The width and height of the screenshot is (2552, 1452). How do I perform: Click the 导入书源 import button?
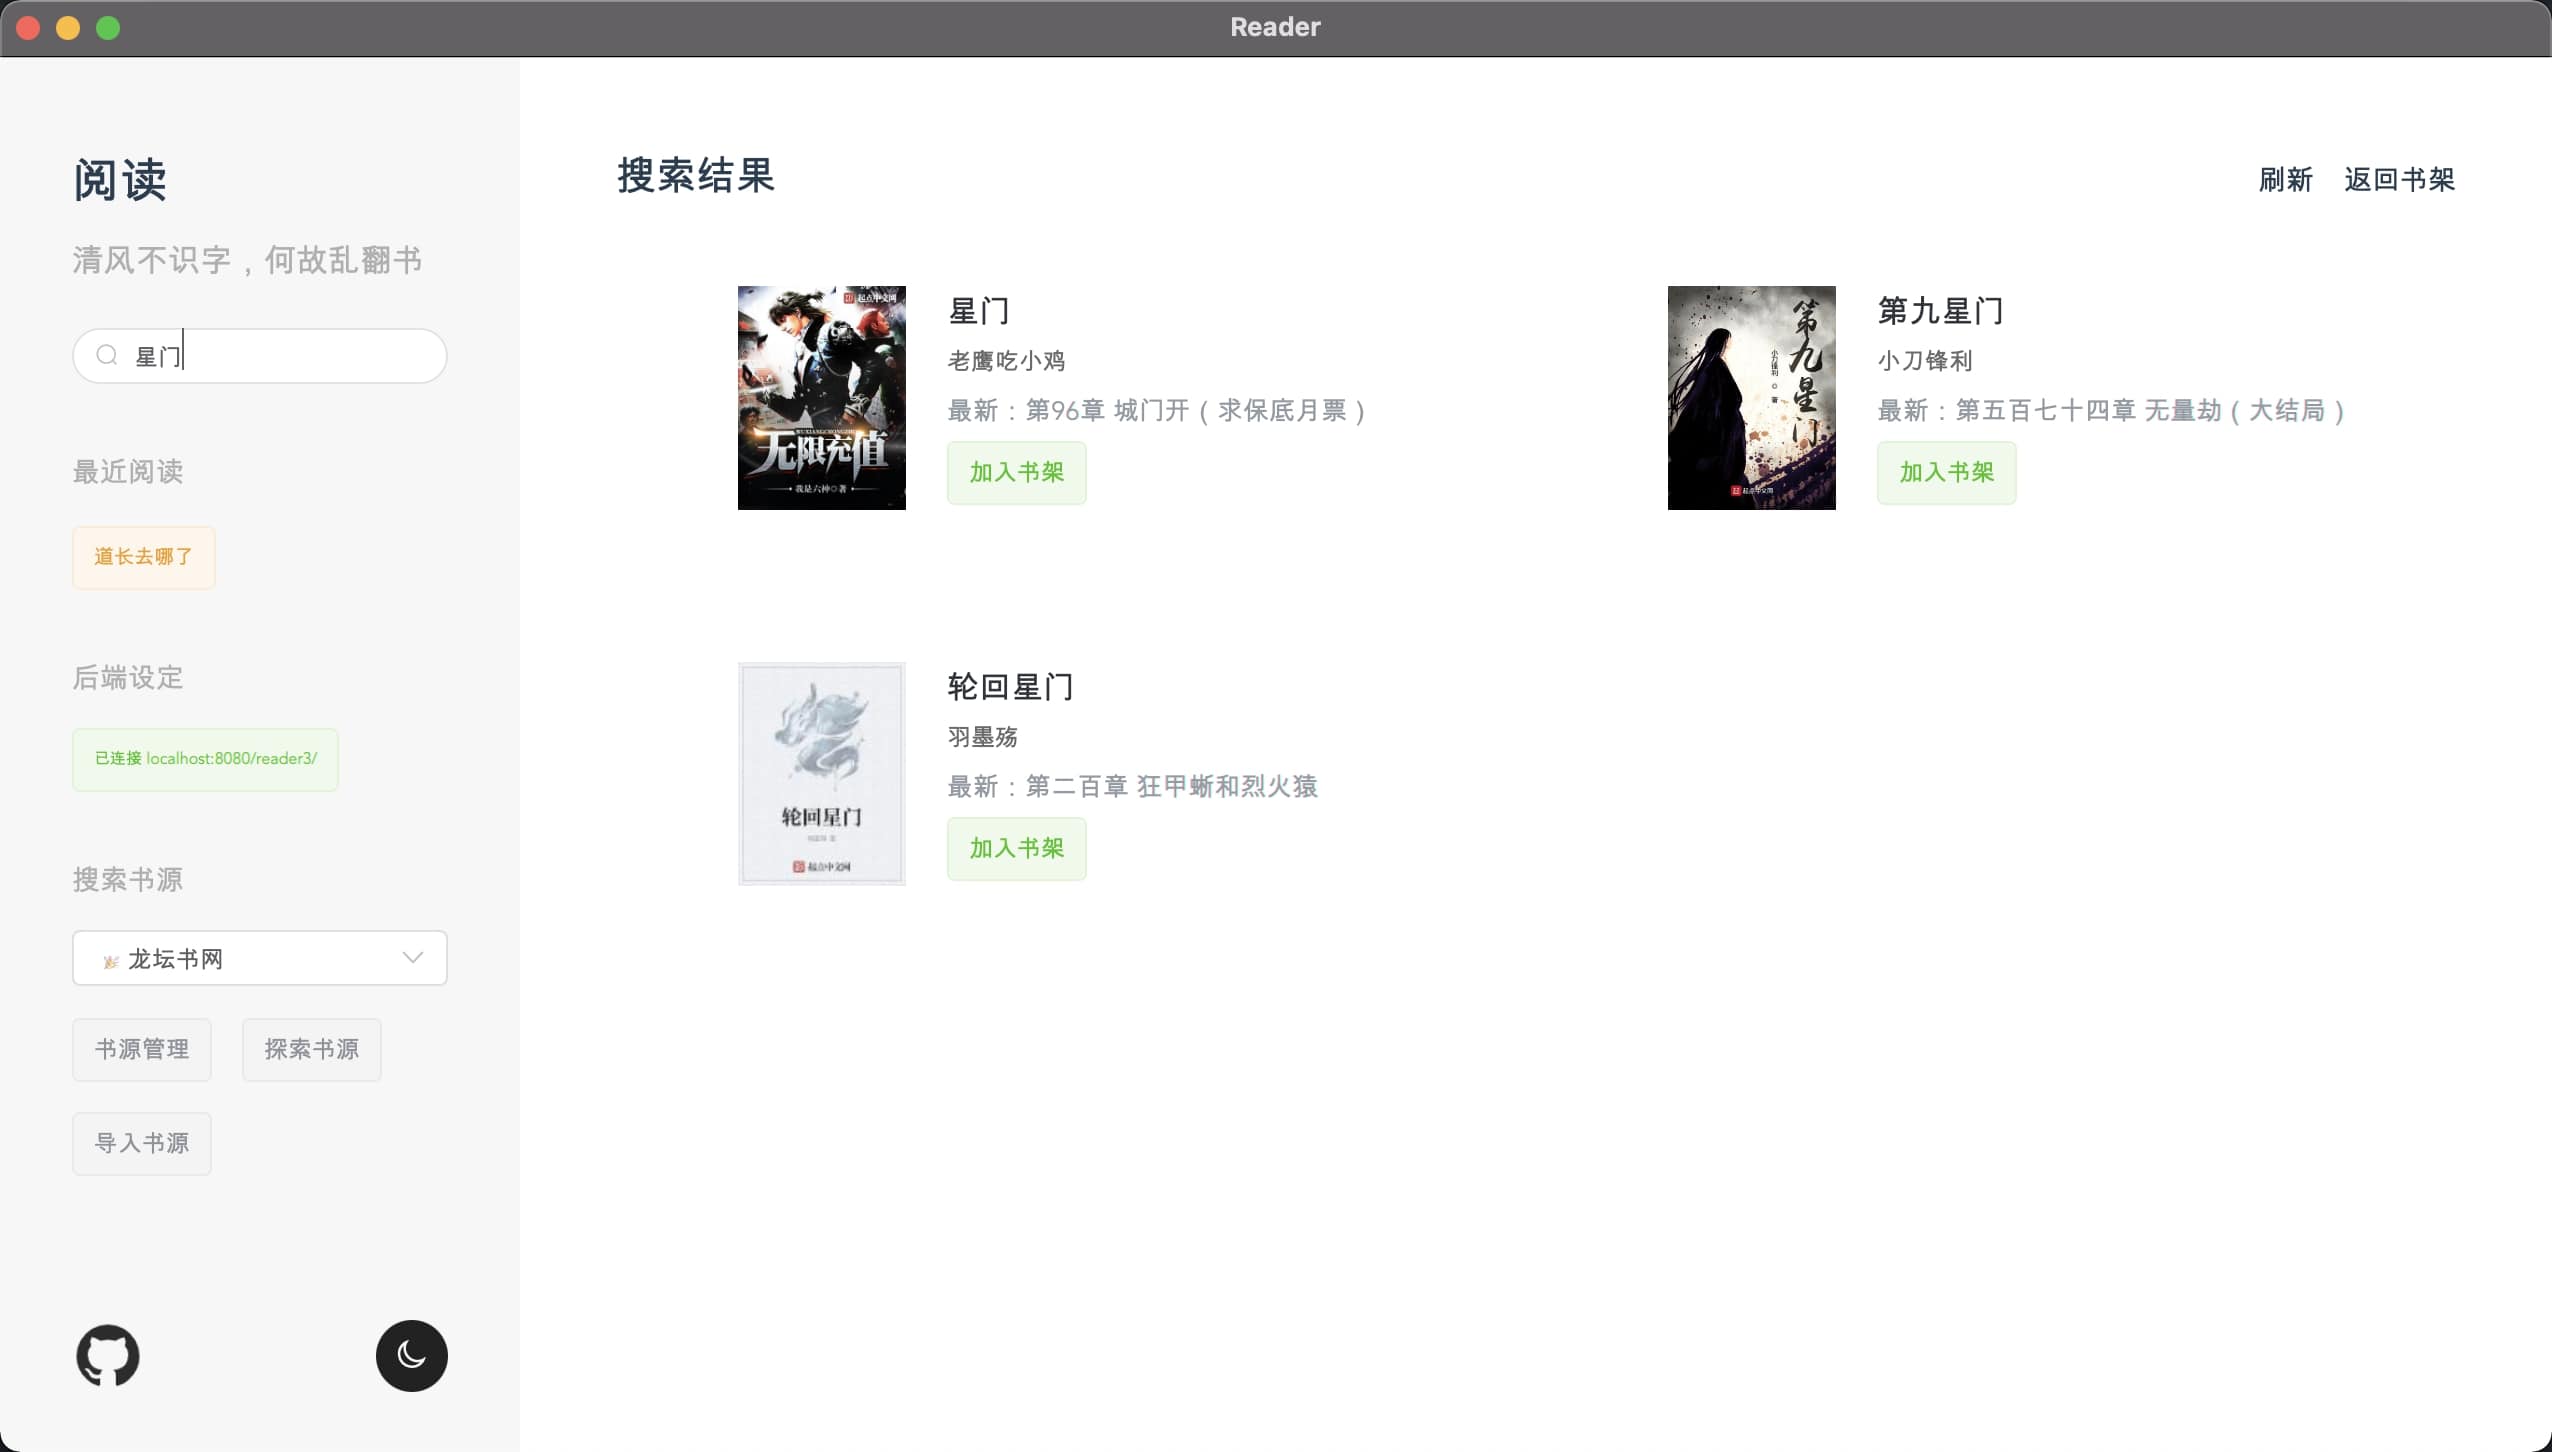[141, 1143]
